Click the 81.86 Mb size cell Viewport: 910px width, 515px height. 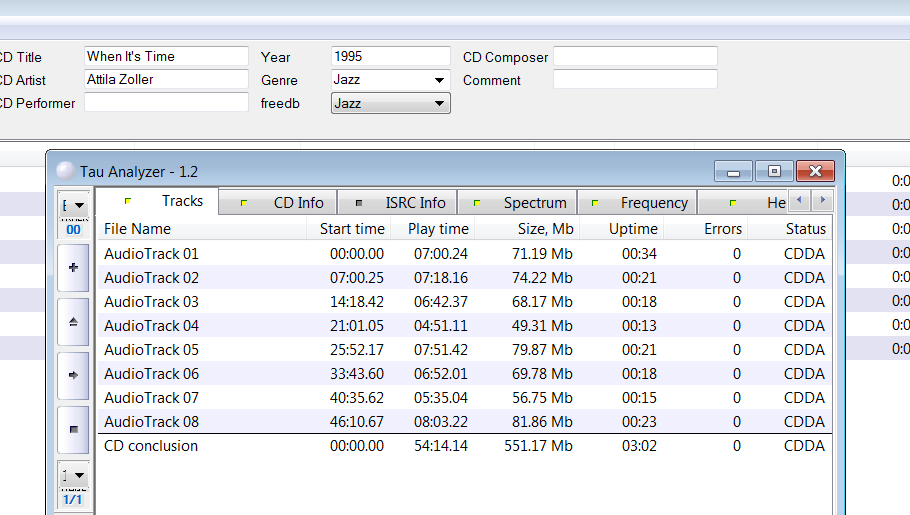click(x=542, y=422)
